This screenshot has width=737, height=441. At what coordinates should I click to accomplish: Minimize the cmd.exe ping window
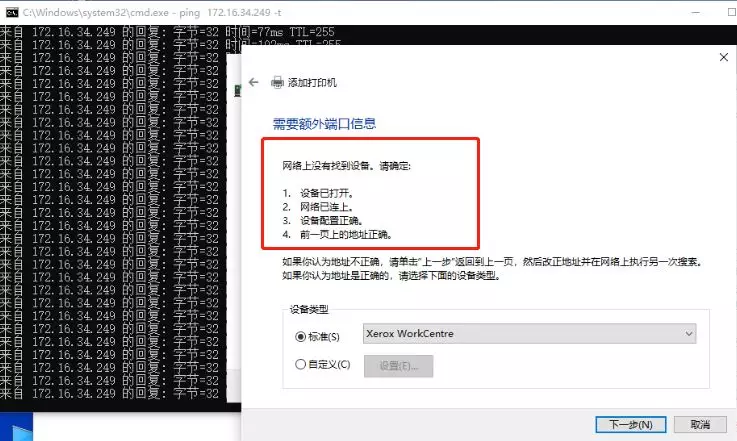click(x=696, y=12)
